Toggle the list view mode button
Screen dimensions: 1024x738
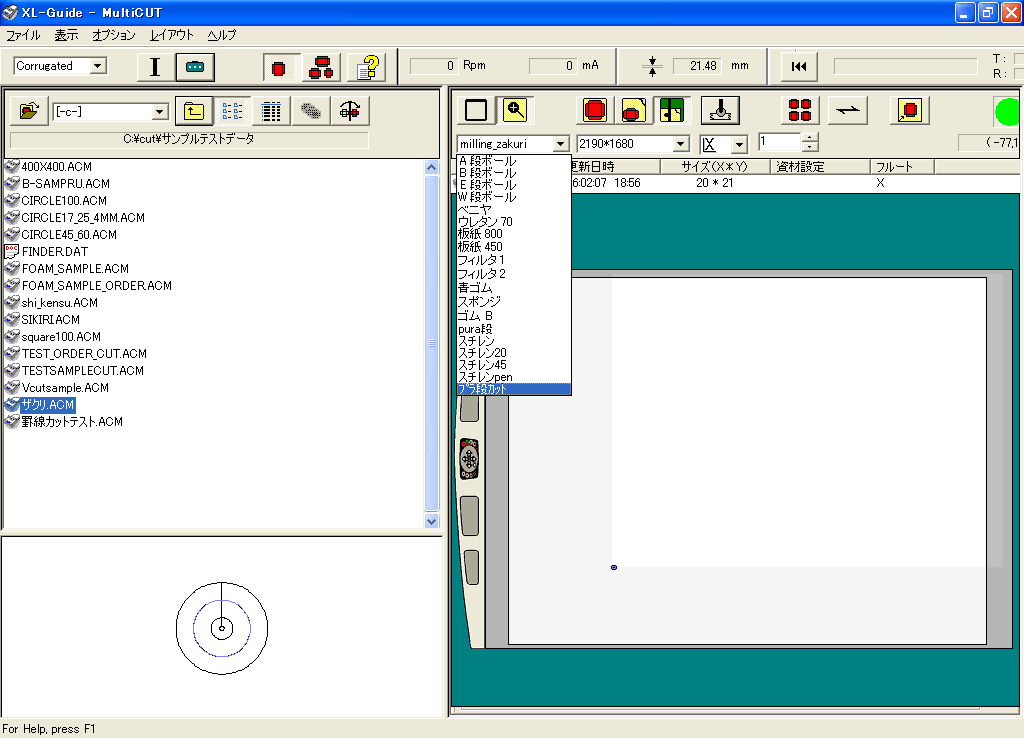pyautogui.click(x=232, y=111)
